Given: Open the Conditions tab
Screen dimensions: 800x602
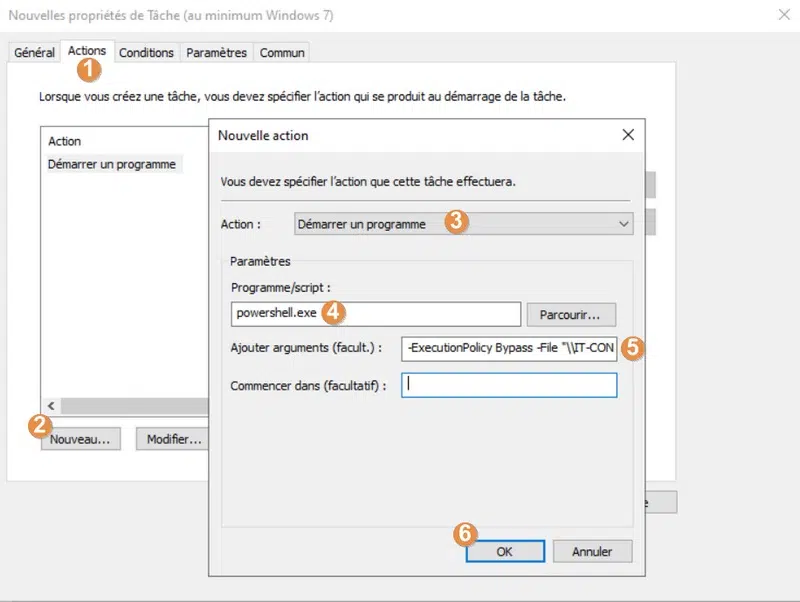Looking at the screenshot, I should pos(146,53).
